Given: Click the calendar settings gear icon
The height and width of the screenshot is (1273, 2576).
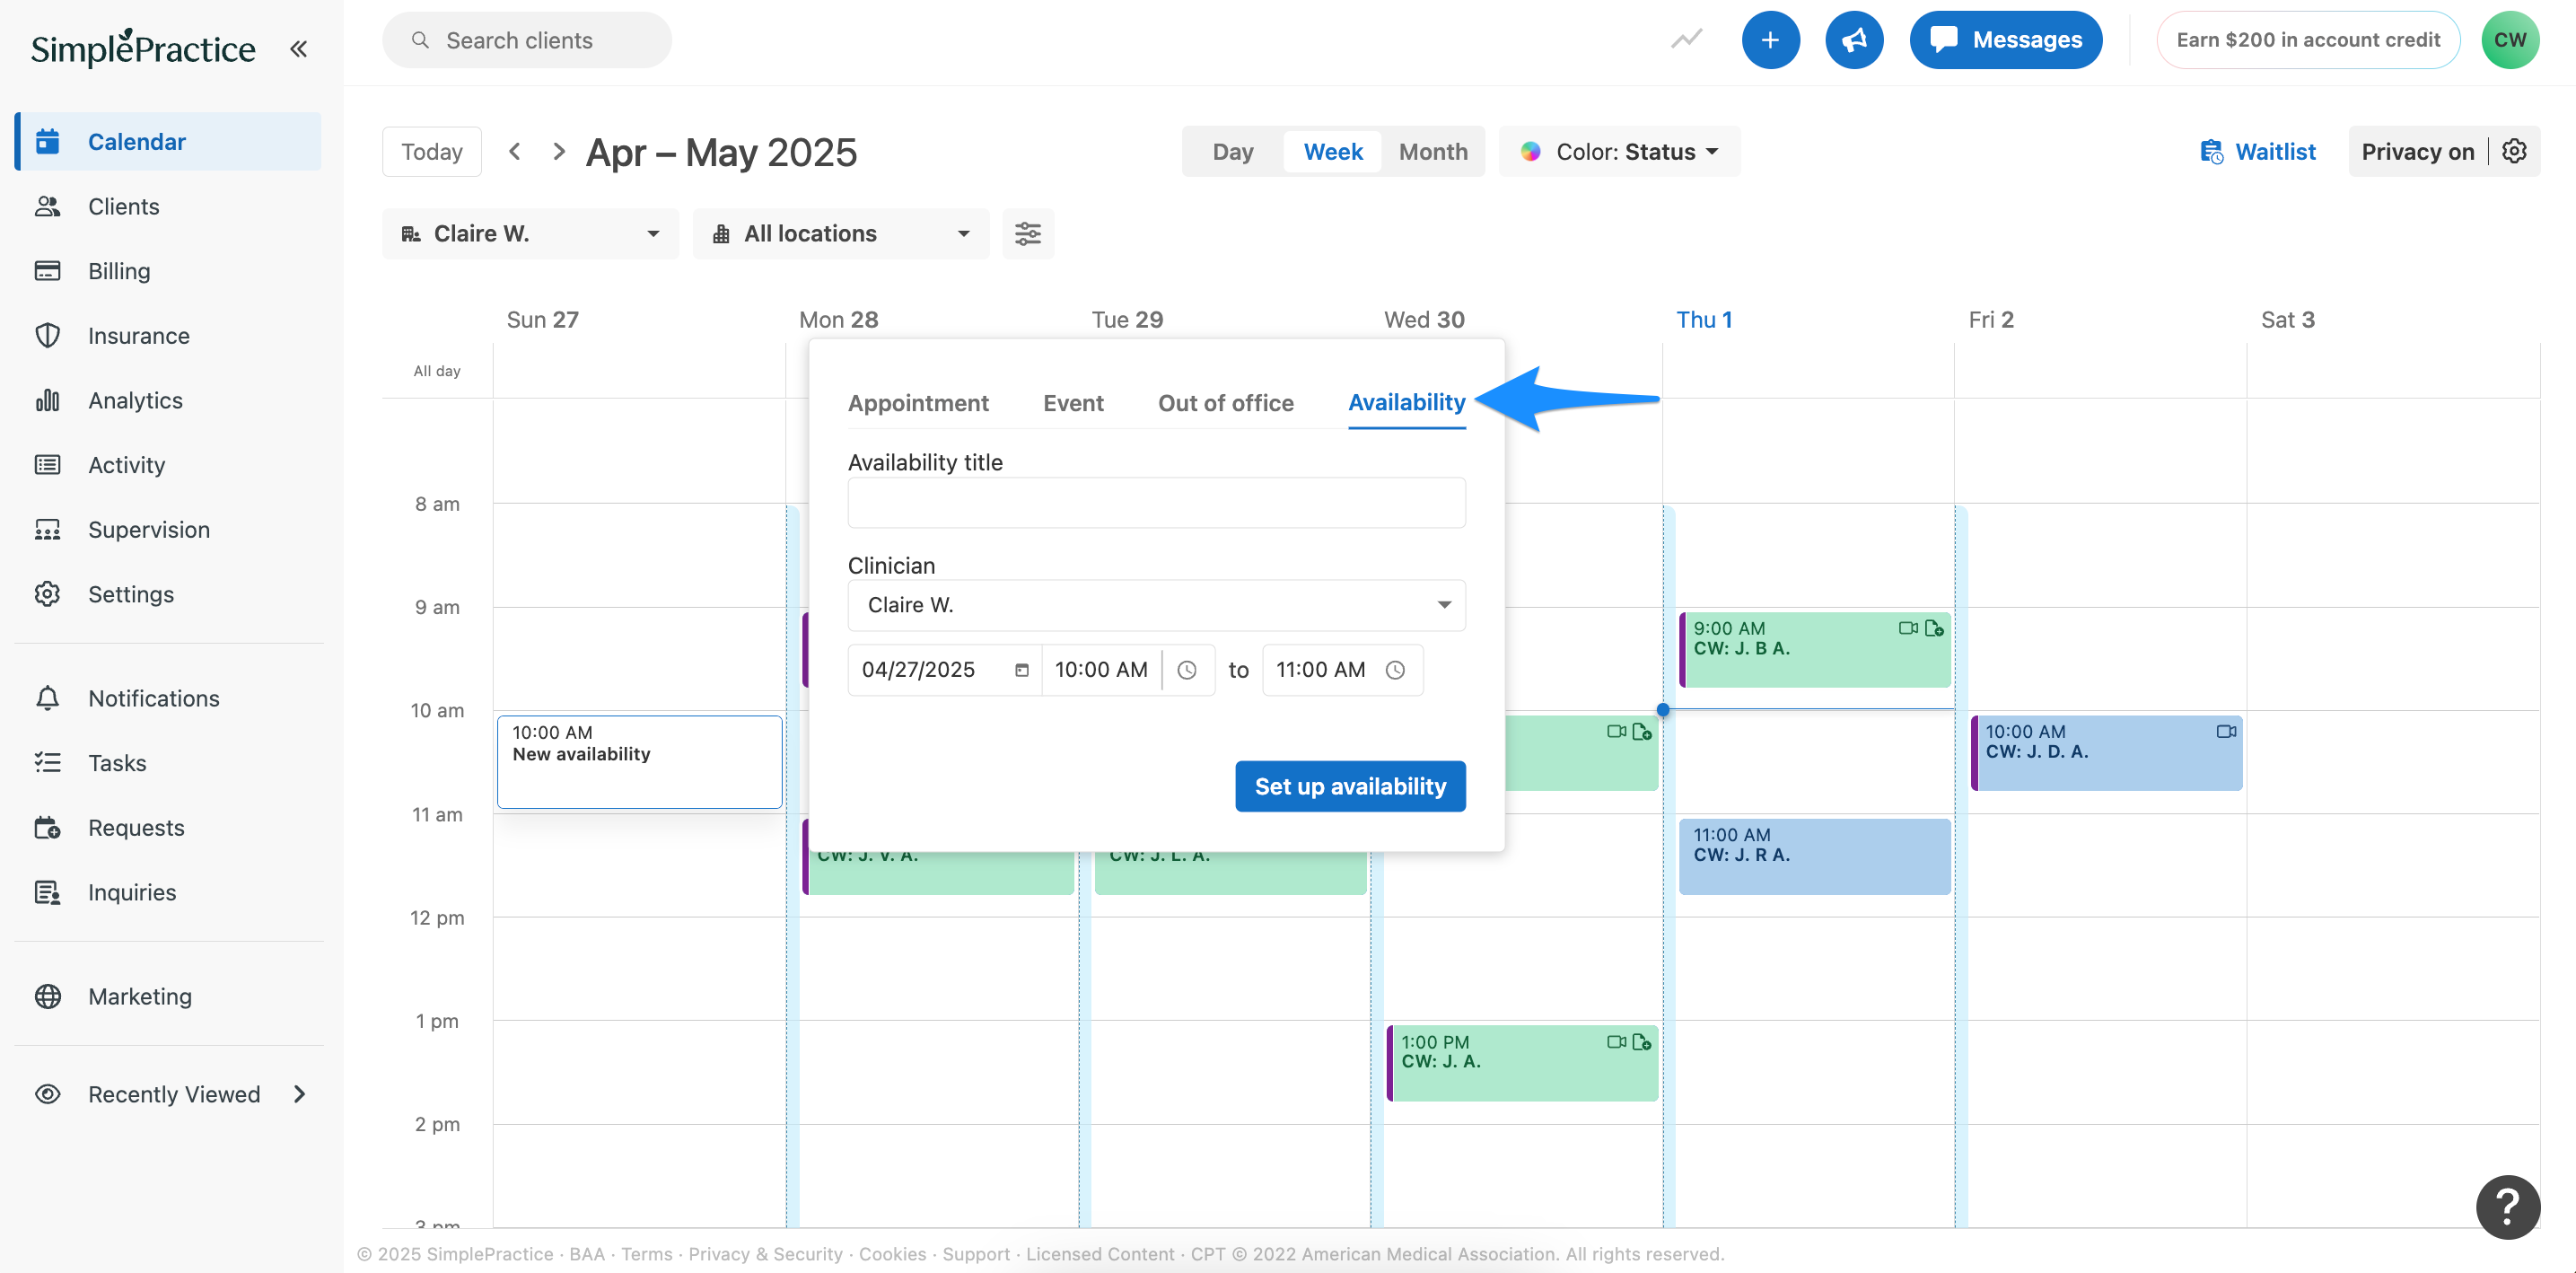Looking at the screenshot, I should click(x=2514, y=152).
